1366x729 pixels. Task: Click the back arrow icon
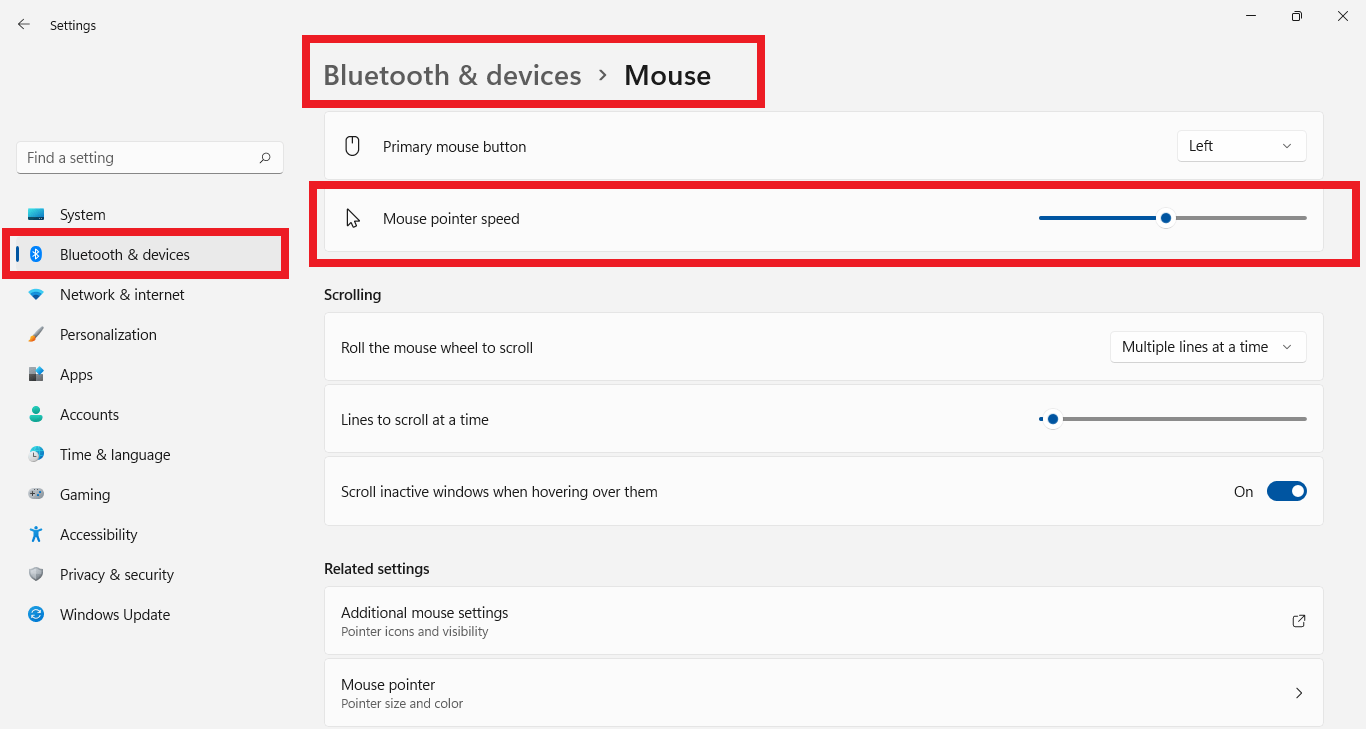(24, 25)
